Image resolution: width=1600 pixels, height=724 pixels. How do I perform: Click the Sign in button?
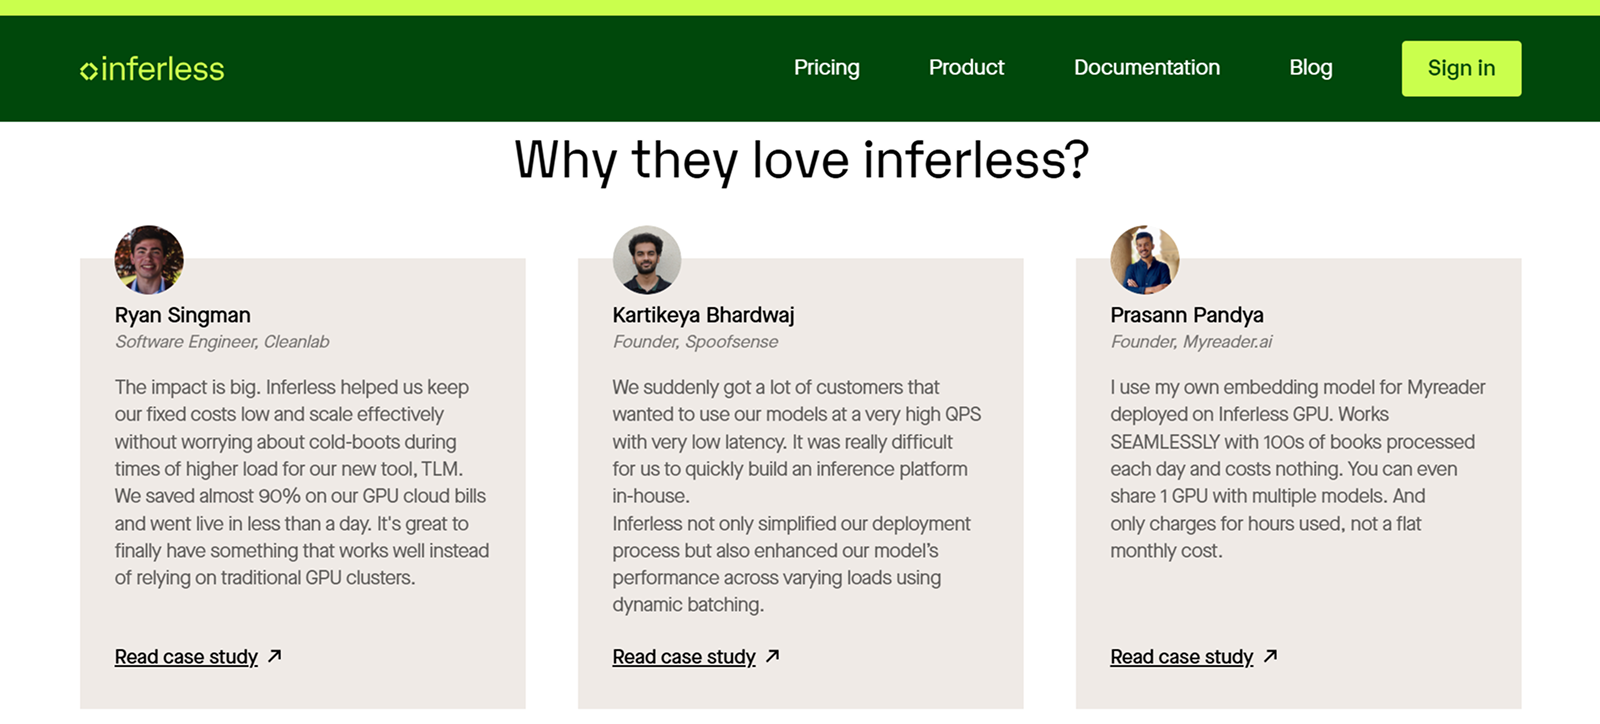point(1461,68)
